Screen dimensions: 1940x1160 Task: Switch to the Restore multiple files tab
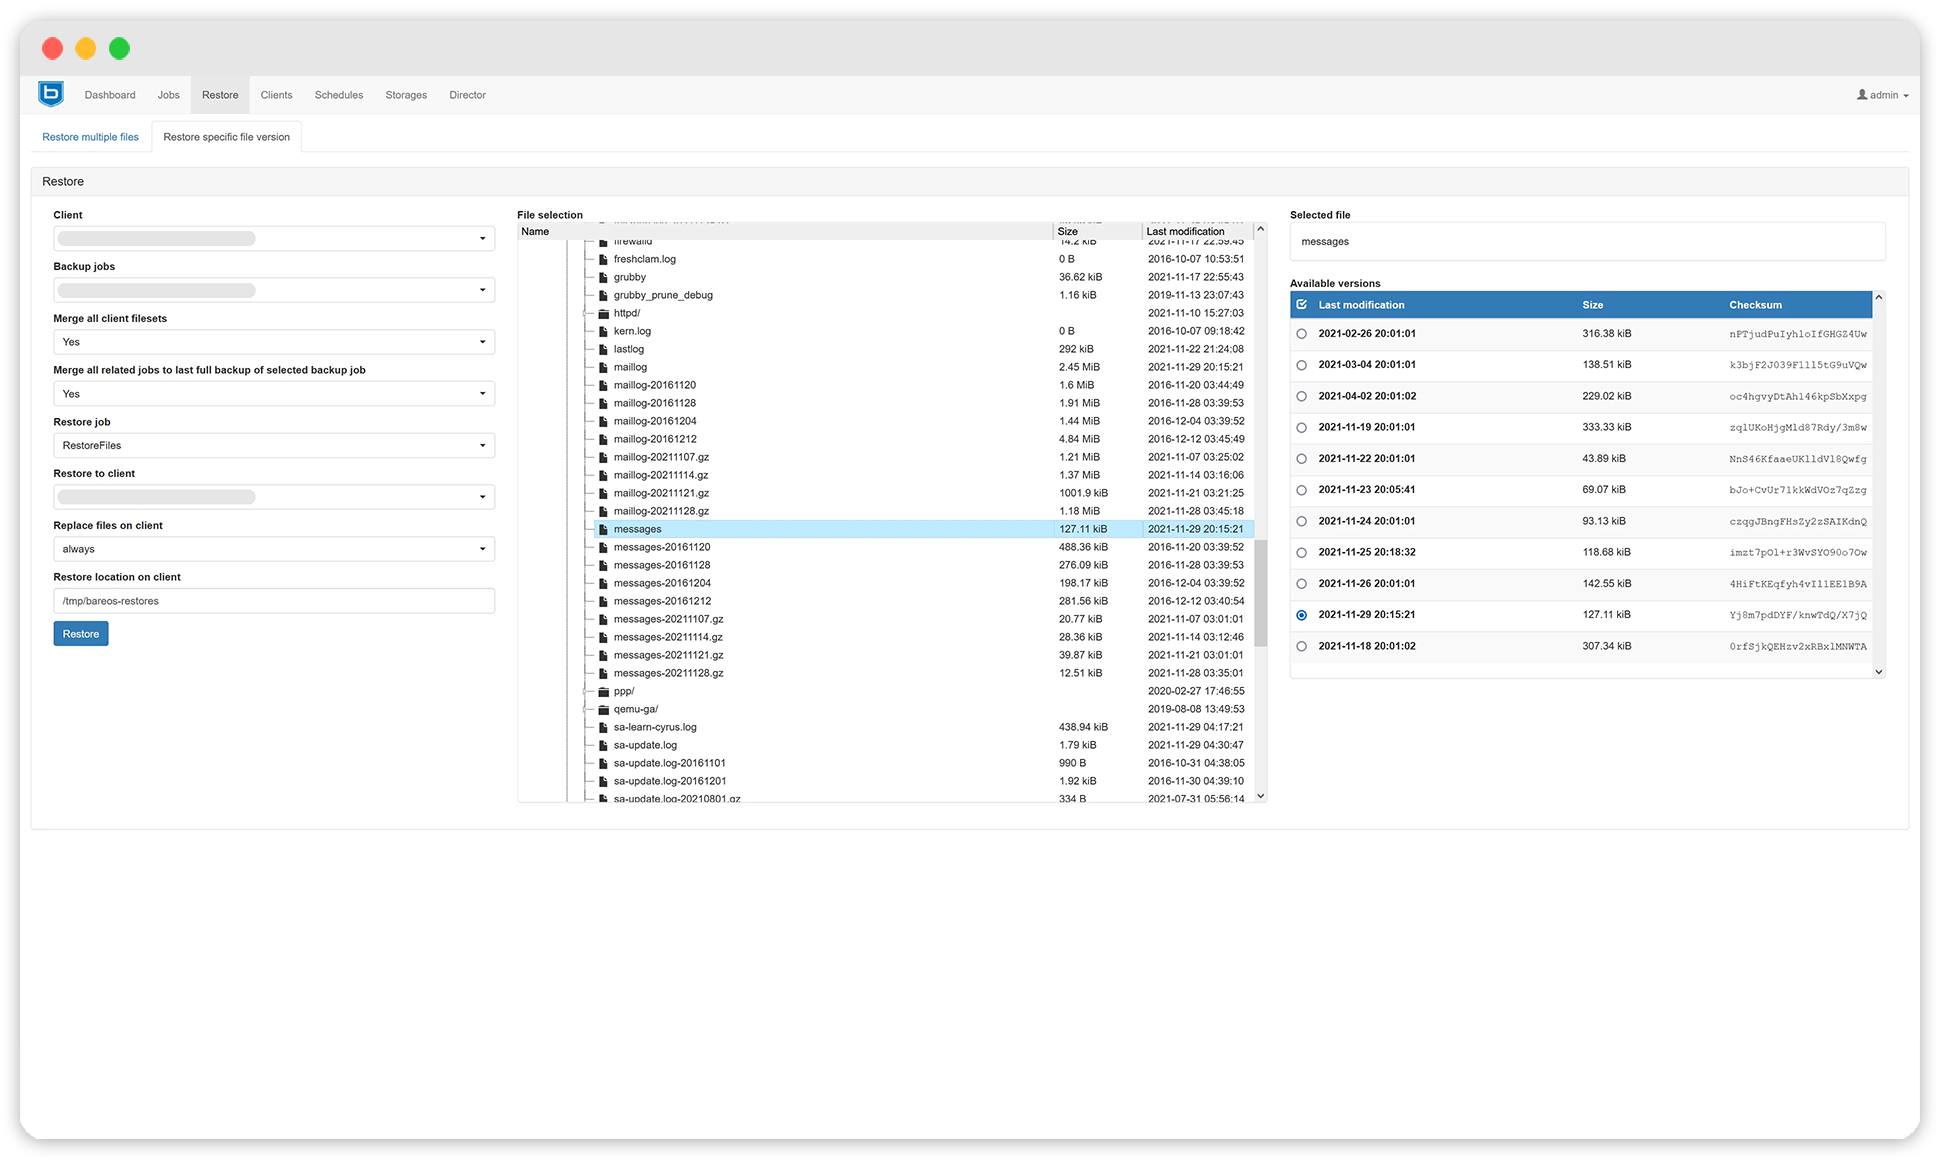(90, 136)
